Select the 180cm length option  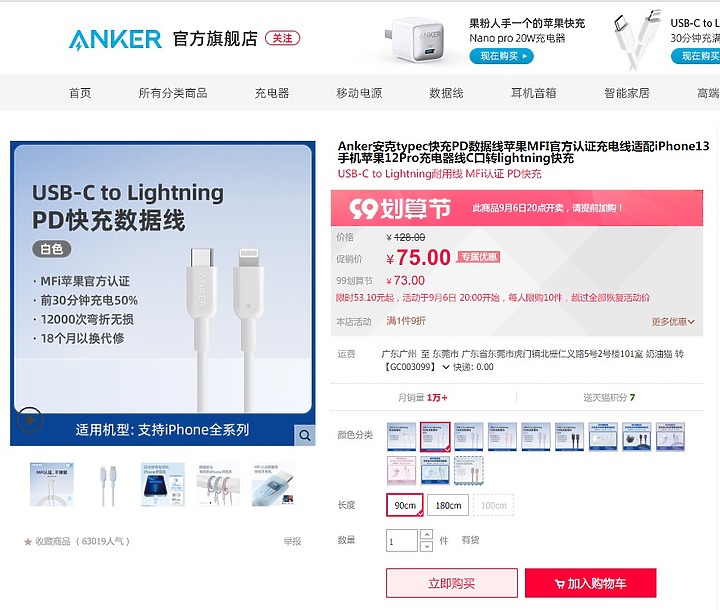(x=448, y=505)
